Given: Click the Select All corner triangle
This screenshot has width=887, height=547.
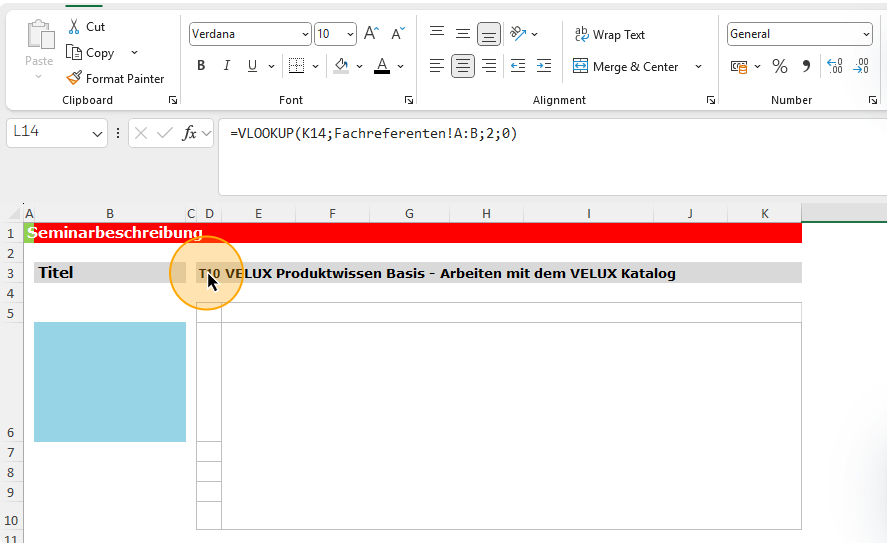Looking at the screenshot, I should tap(14, 214).
